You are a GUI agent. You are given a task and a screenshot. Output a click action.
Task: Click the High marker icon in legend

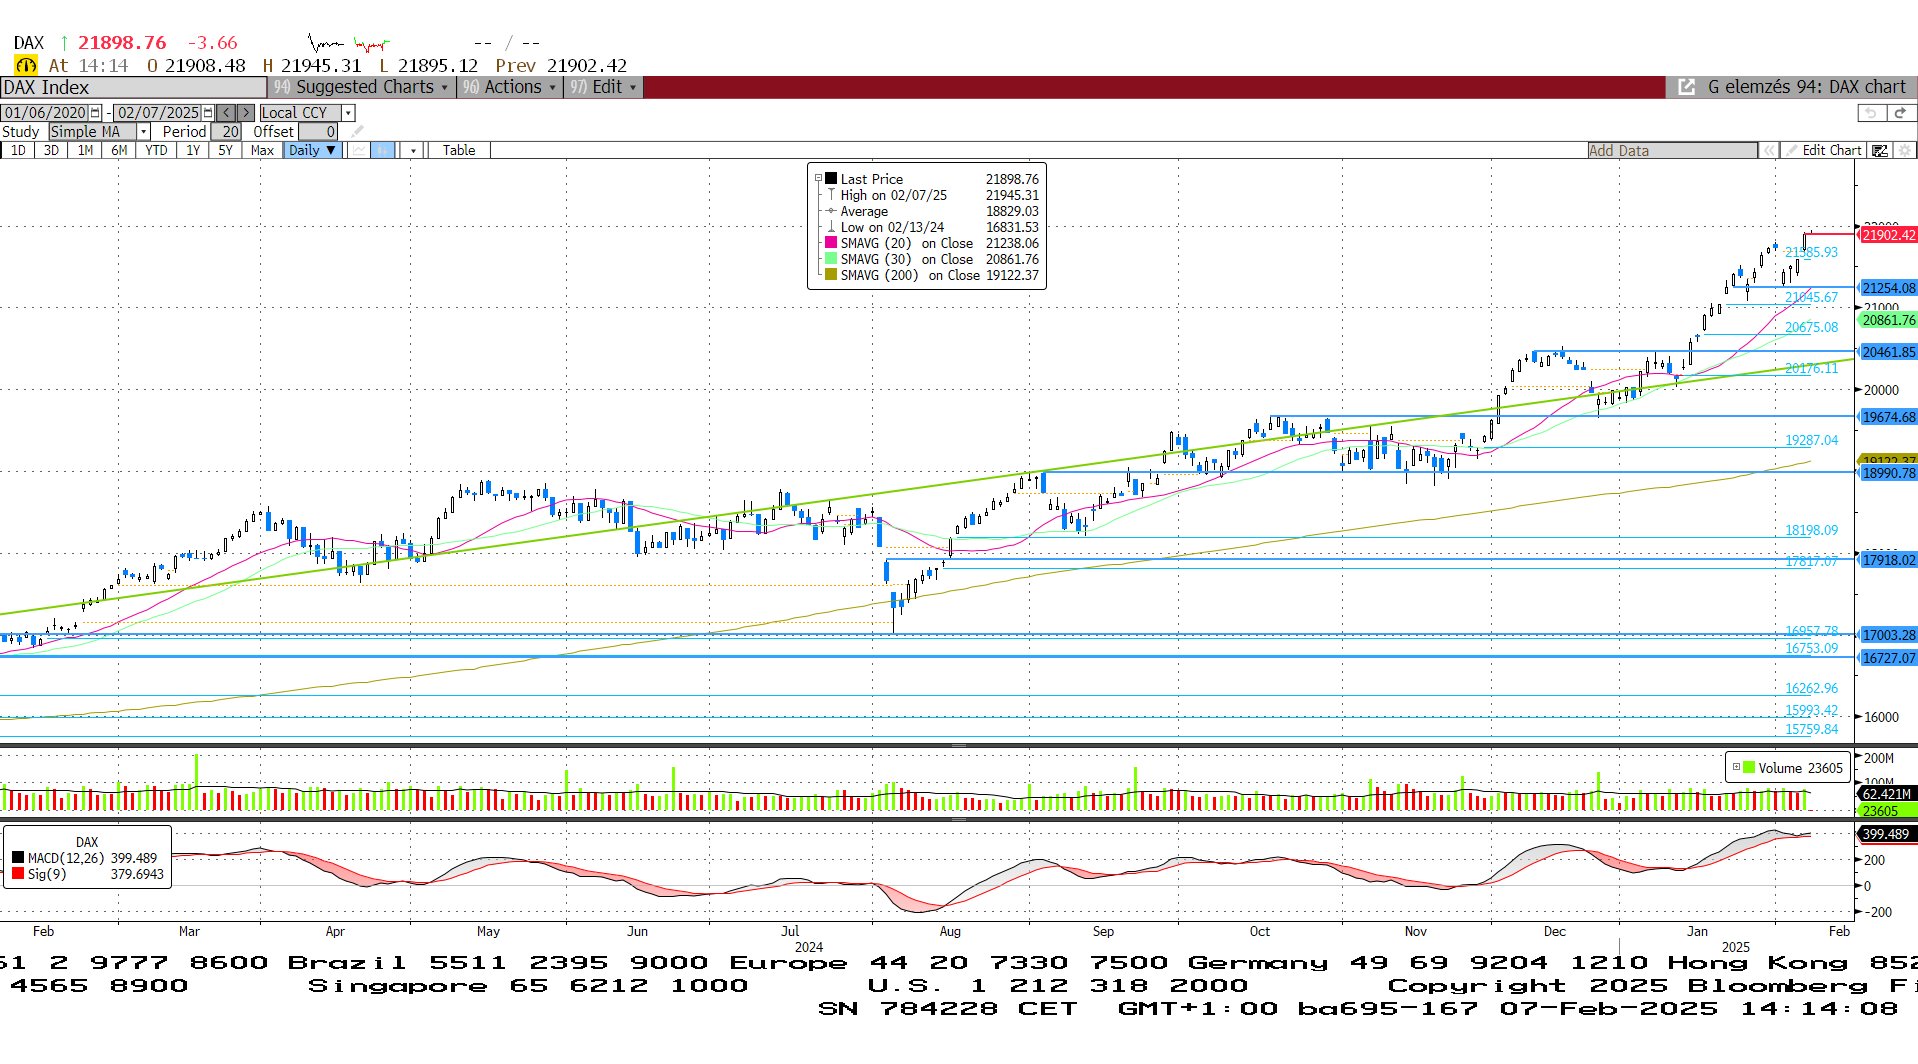(830, 195)
